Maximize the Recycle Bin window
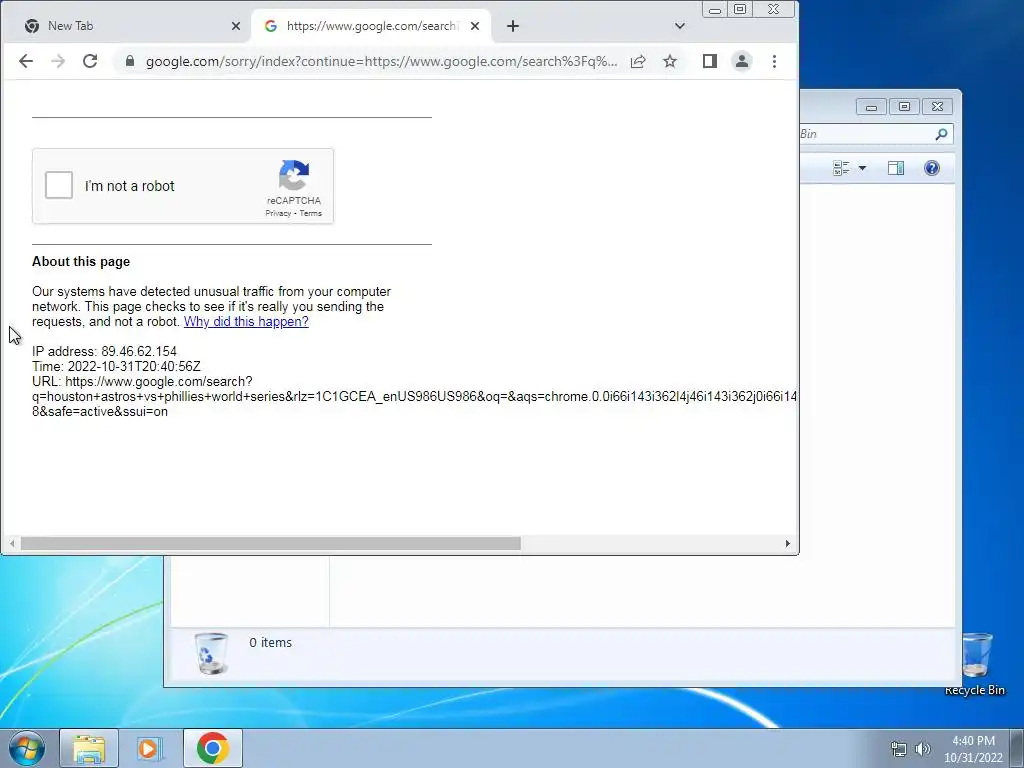 (x=904, y=106)
